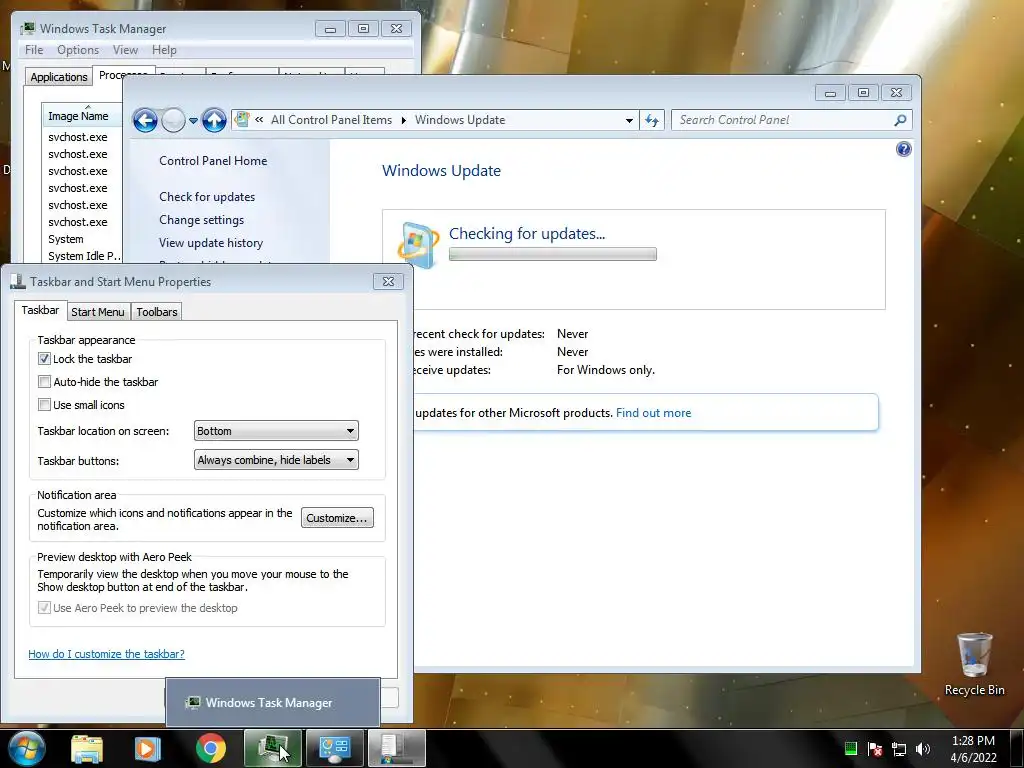Open the address bar history dropdown
Viewport: 1024px width, 768px height.
point(629,120)
